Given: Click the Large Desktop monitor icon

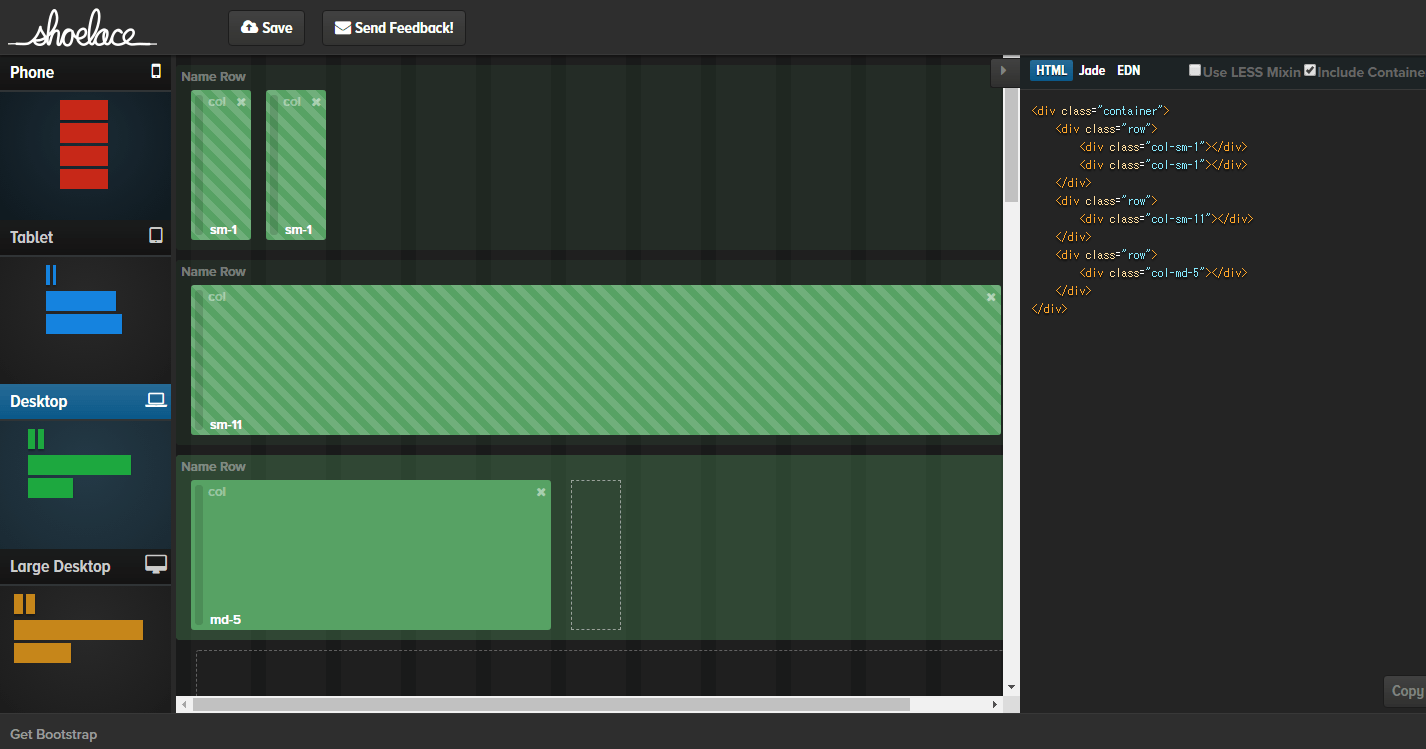Looking at the screenshot, I should coord(156,565).
